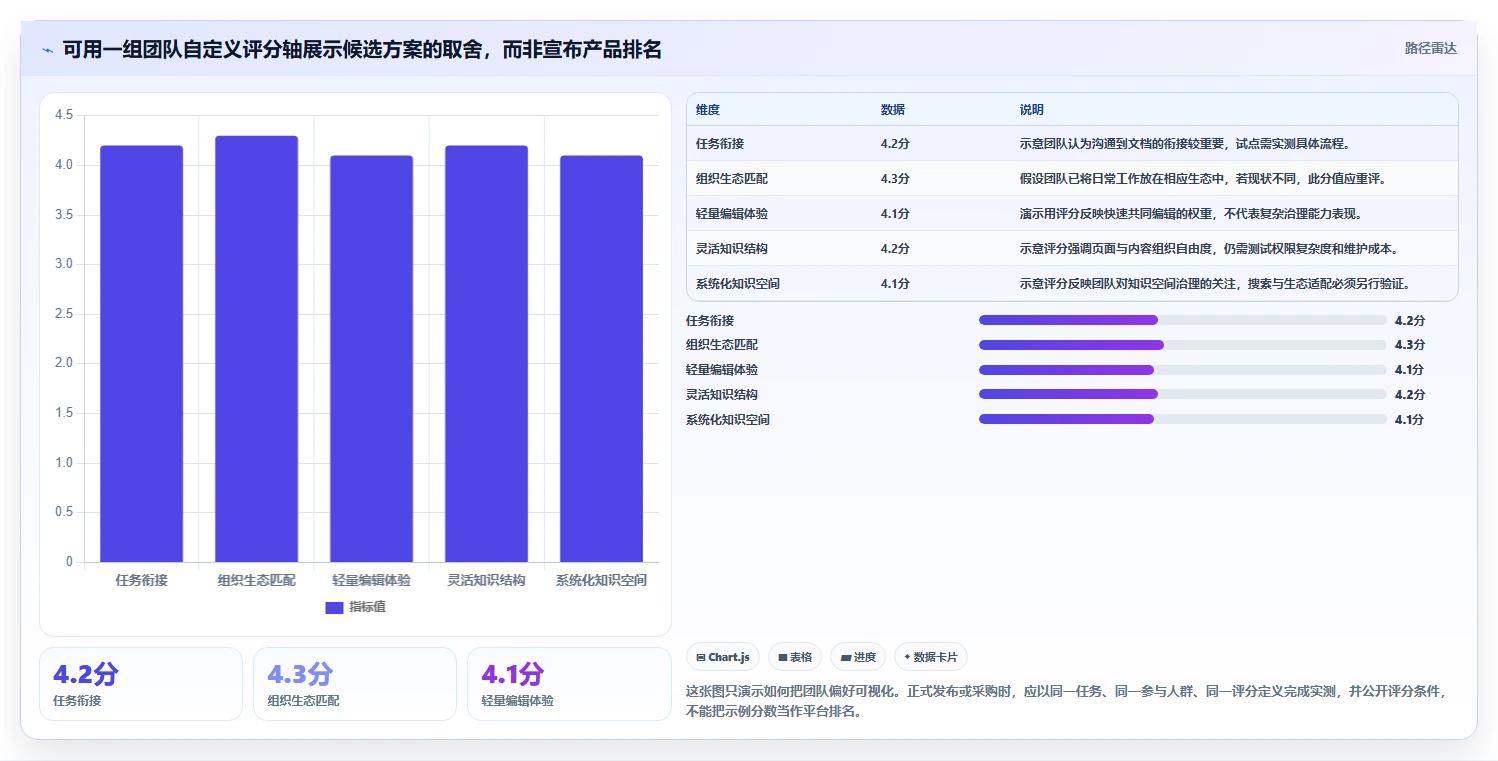
Task: Click the 维度 column header
Action: (708, 109)
